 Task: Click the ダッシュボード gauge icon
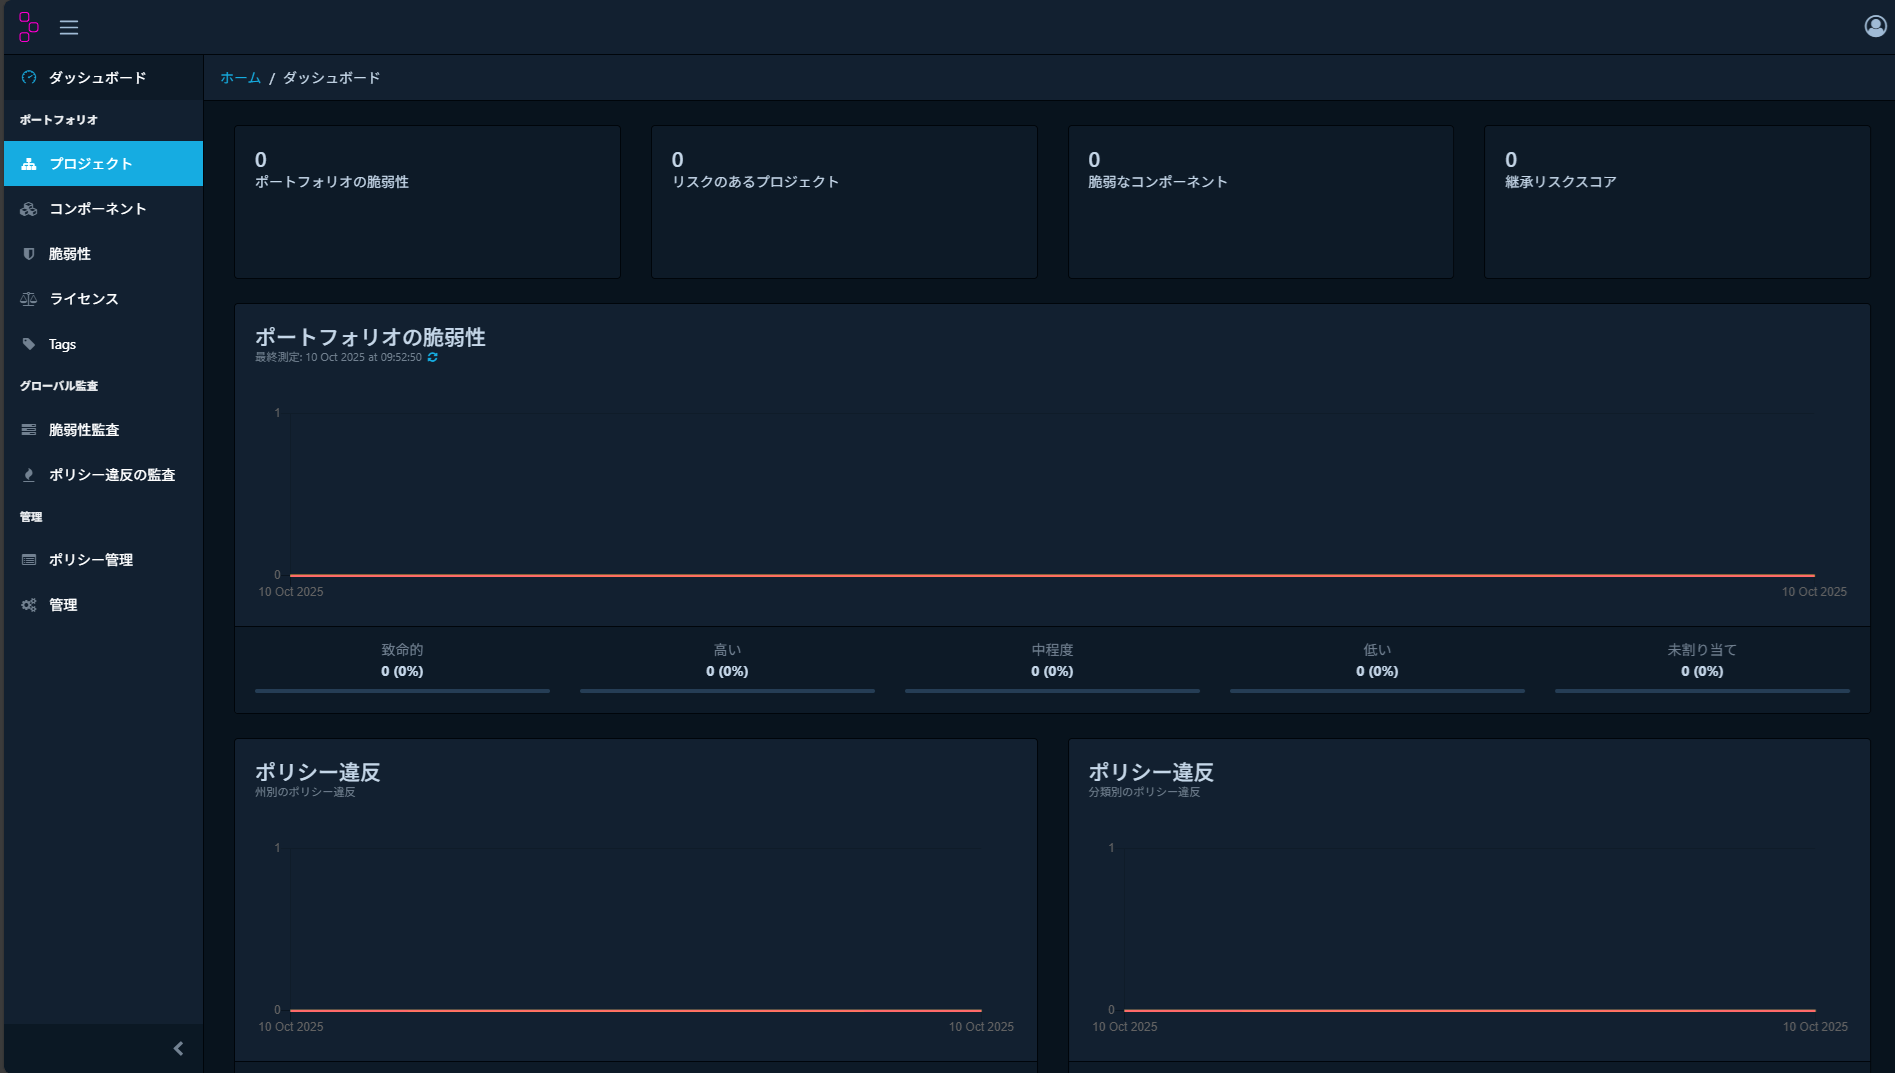(29, 78)
